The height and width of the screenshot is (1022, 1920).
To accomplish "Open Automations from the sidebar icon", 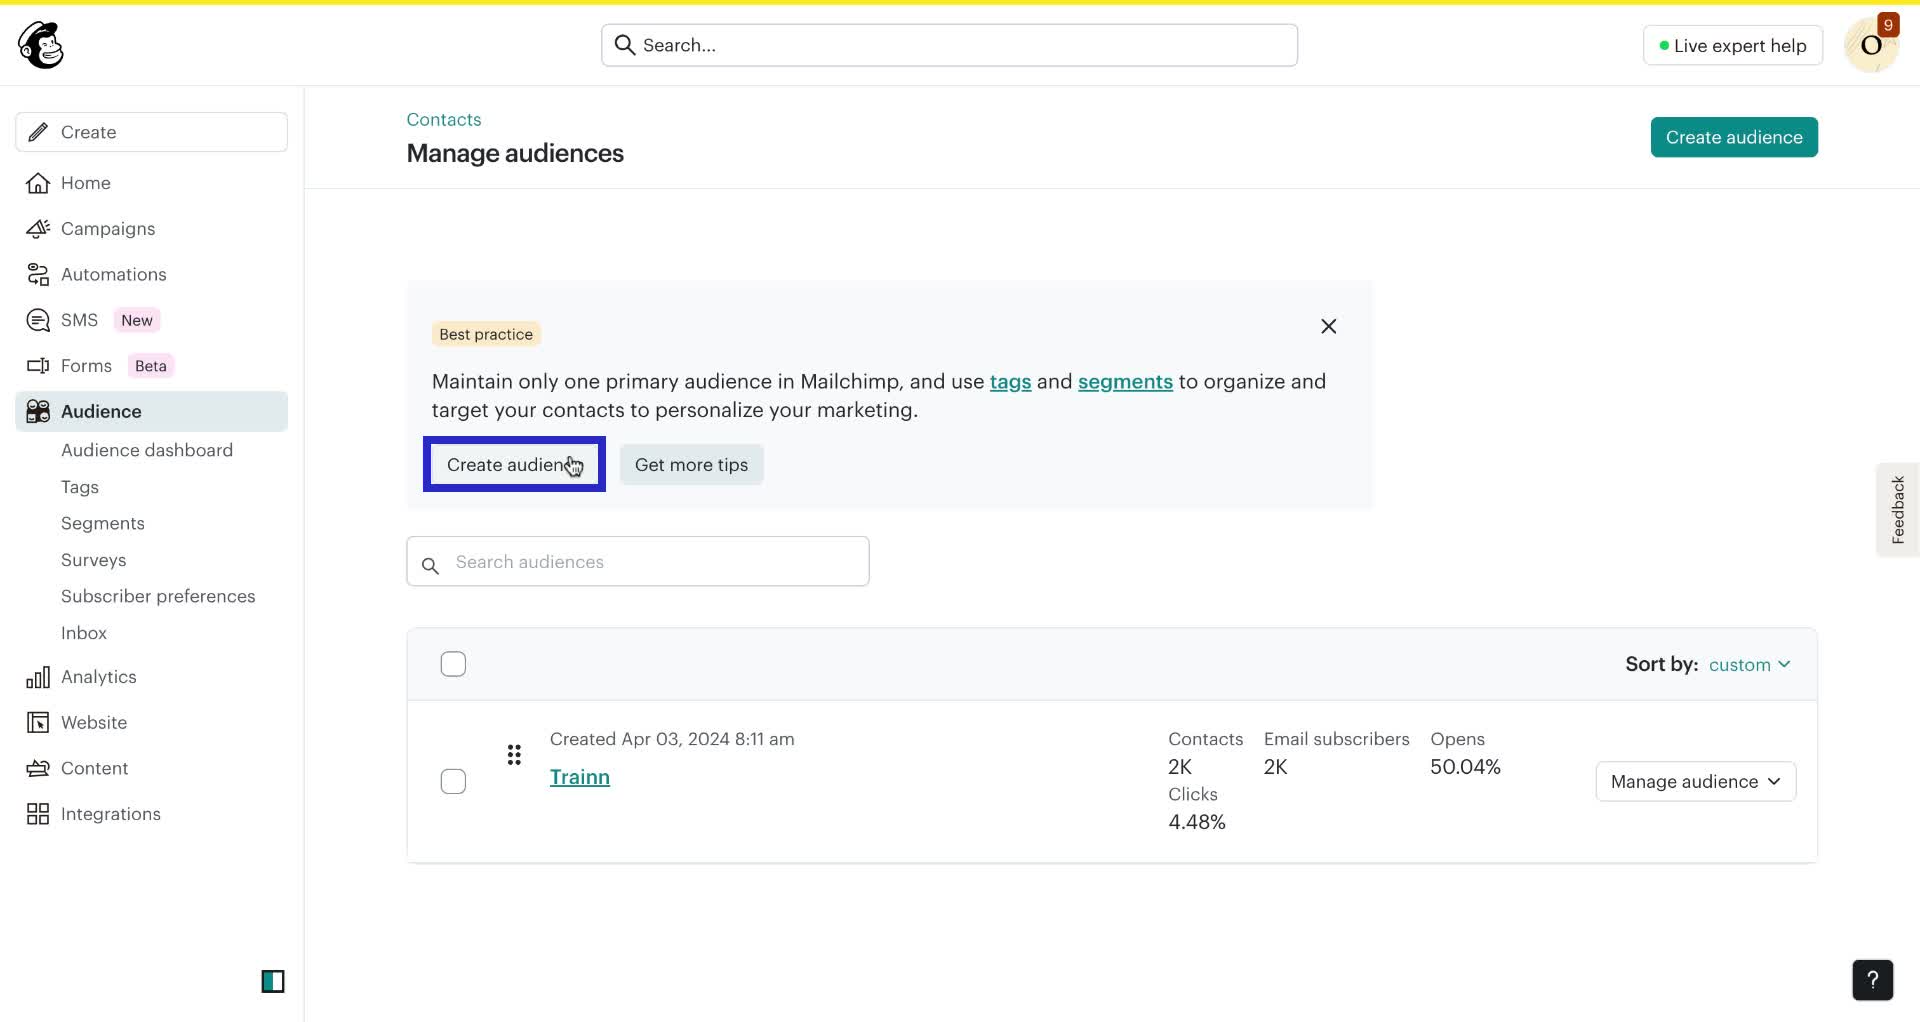I will [x=37, y=274].
